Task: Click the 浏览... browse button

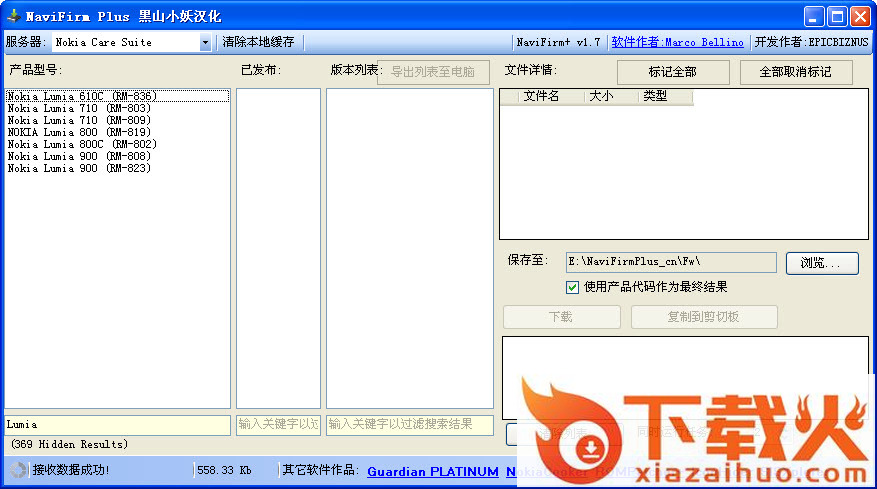Action: click(822, 263)
